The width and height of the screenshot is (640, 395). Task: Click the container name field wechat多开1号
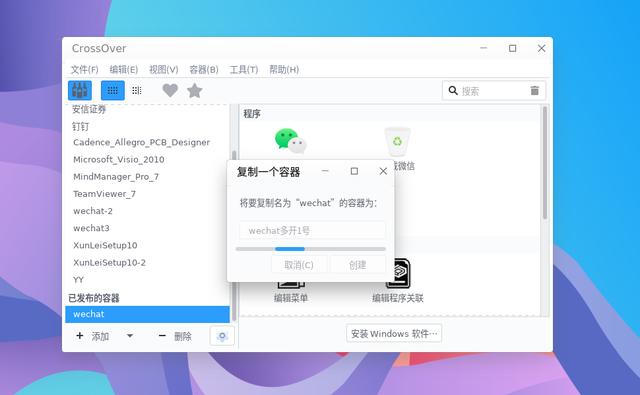pos(312,231)
